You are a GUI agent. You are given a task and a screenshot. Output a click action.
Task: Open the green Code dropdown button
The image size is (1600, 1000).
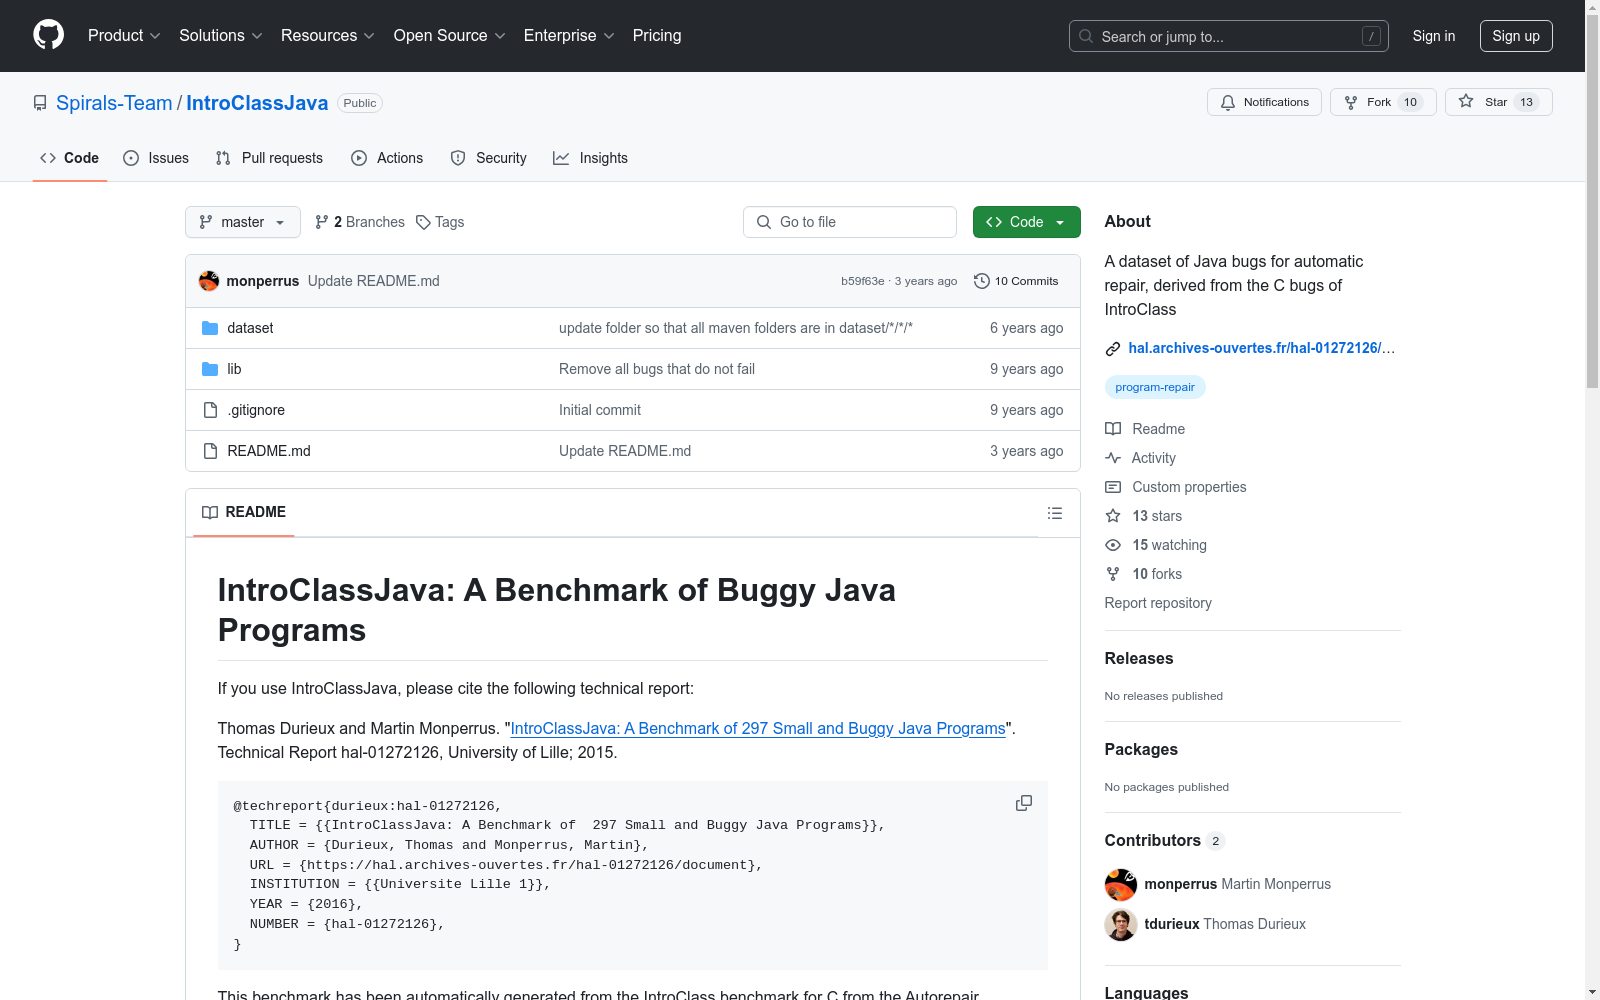tap(1027, 222)
